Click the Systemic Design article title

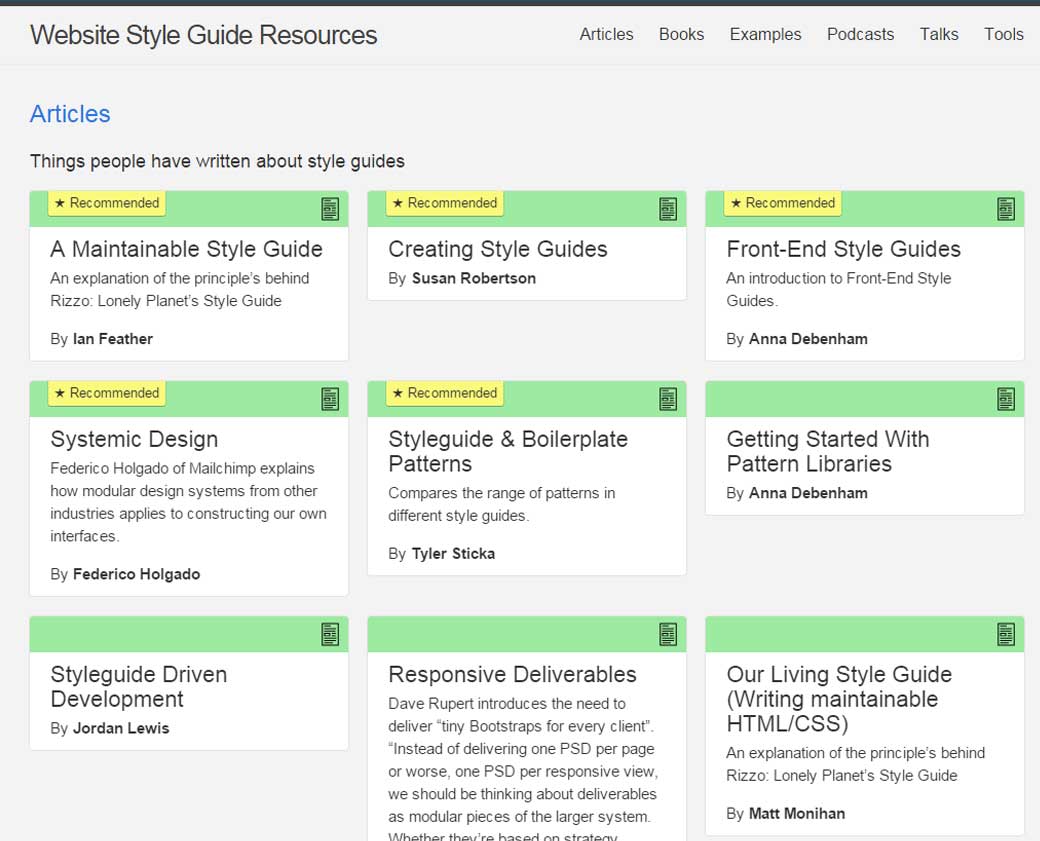click(134, 439)
